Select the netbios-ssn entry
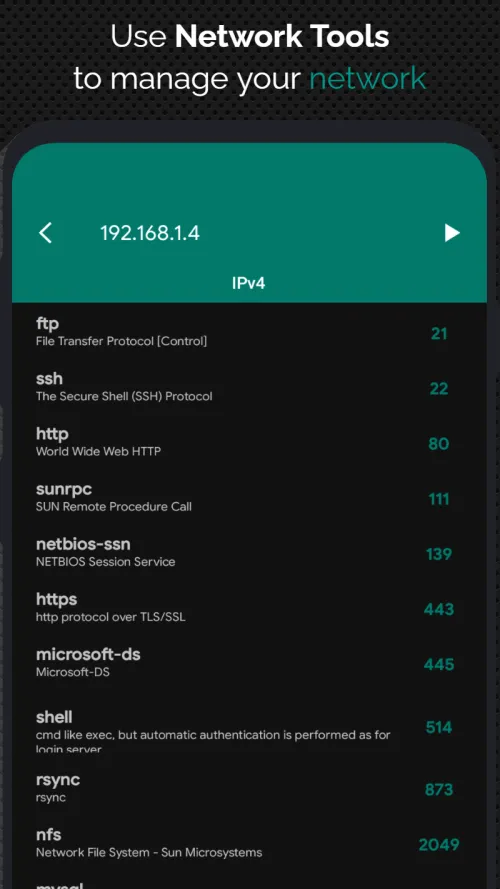This screenshot has width=500, height=889. click(x=249, y=552)
